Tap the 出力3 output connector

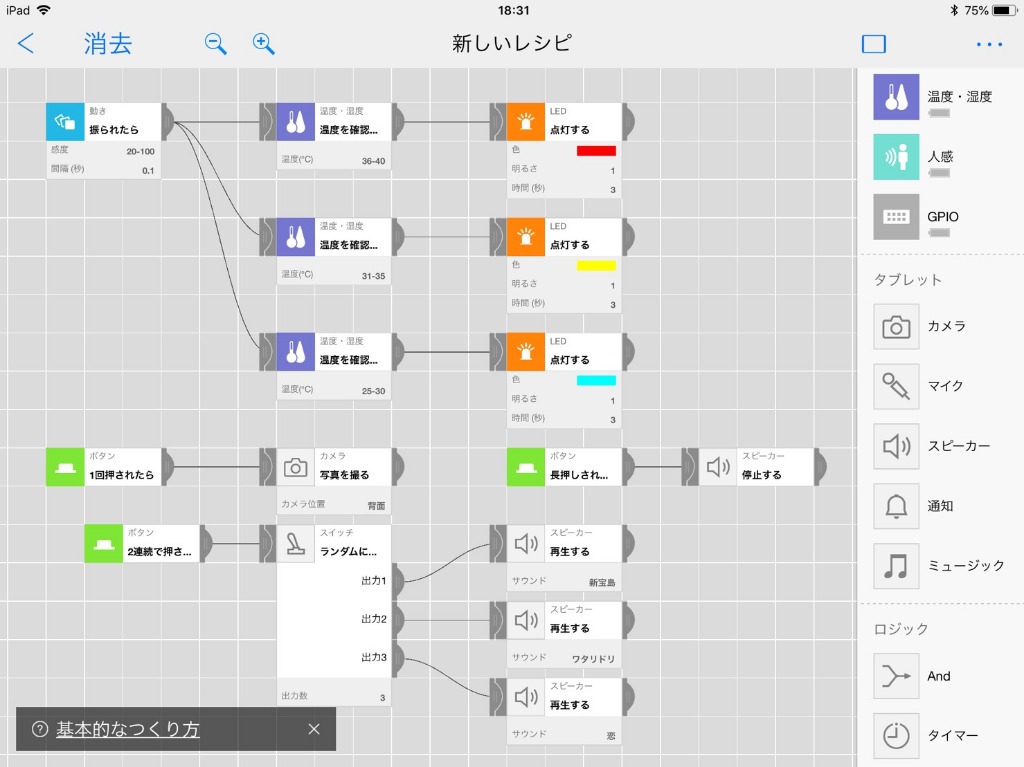(398, 657)
